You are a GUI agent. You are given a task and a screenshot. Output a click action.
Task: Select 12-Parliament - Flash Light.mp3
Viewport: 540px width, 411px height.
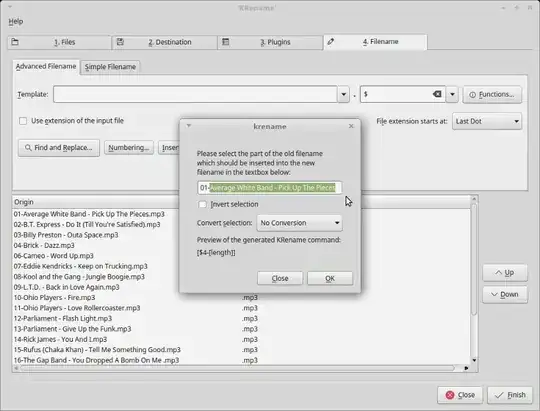coord(63,318)
